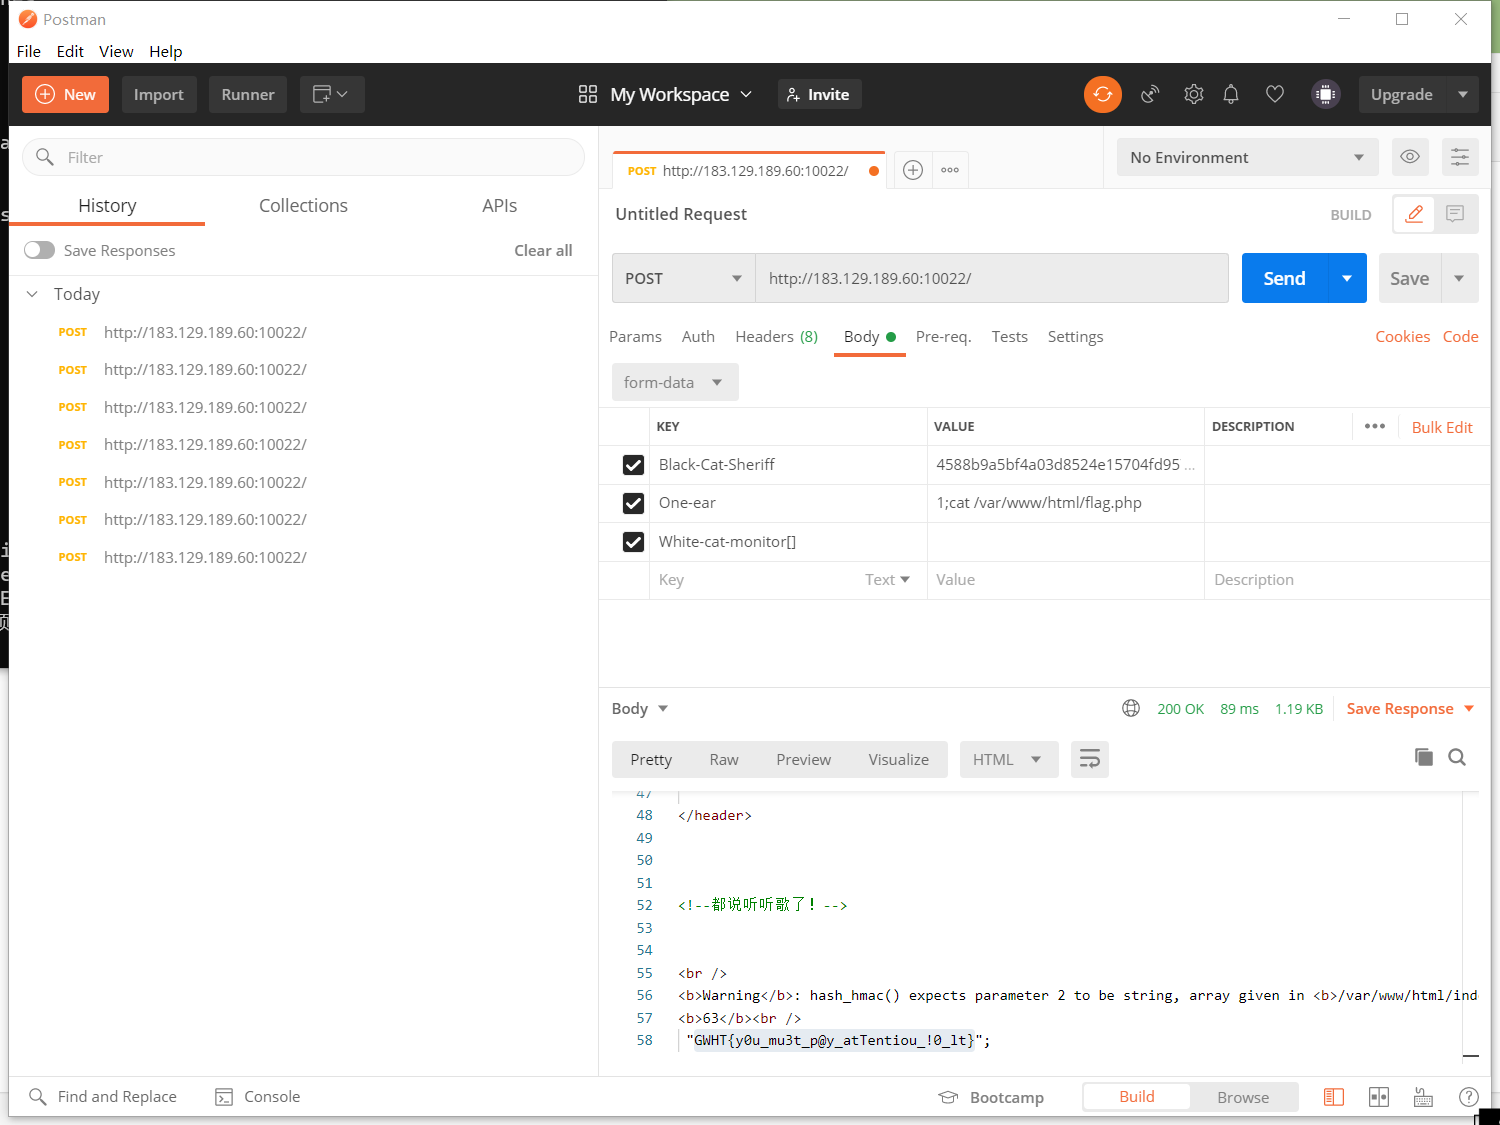Open column options three-dots in form-data table
This screenshot has width=1500, height=1125.
1375,426
